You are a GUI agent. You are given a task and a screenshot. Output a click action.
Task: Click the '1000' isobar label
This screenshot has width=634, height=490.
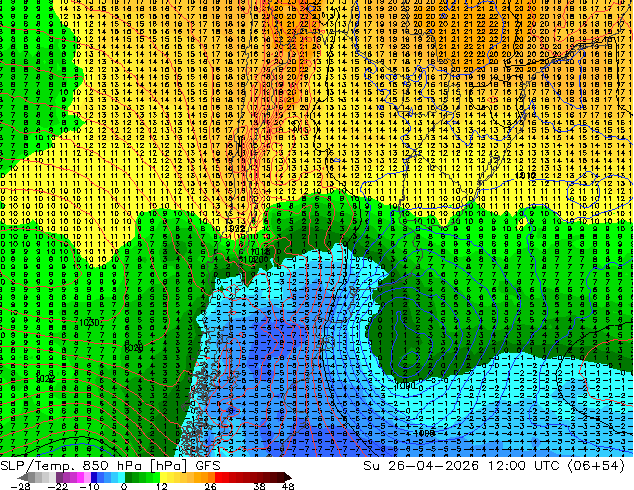click(406, 386)
